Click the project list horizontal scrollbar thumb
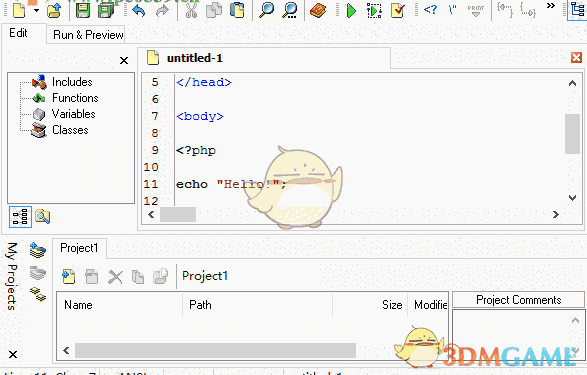The height and width of the screenshot is (375, 587). click(215, 351)
